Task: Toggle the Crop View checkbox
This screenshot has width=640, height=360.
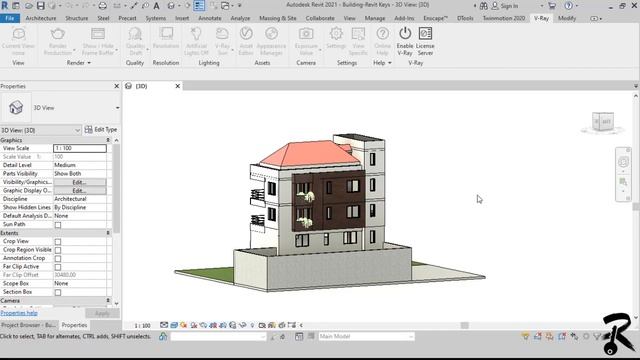Action: 58,242
